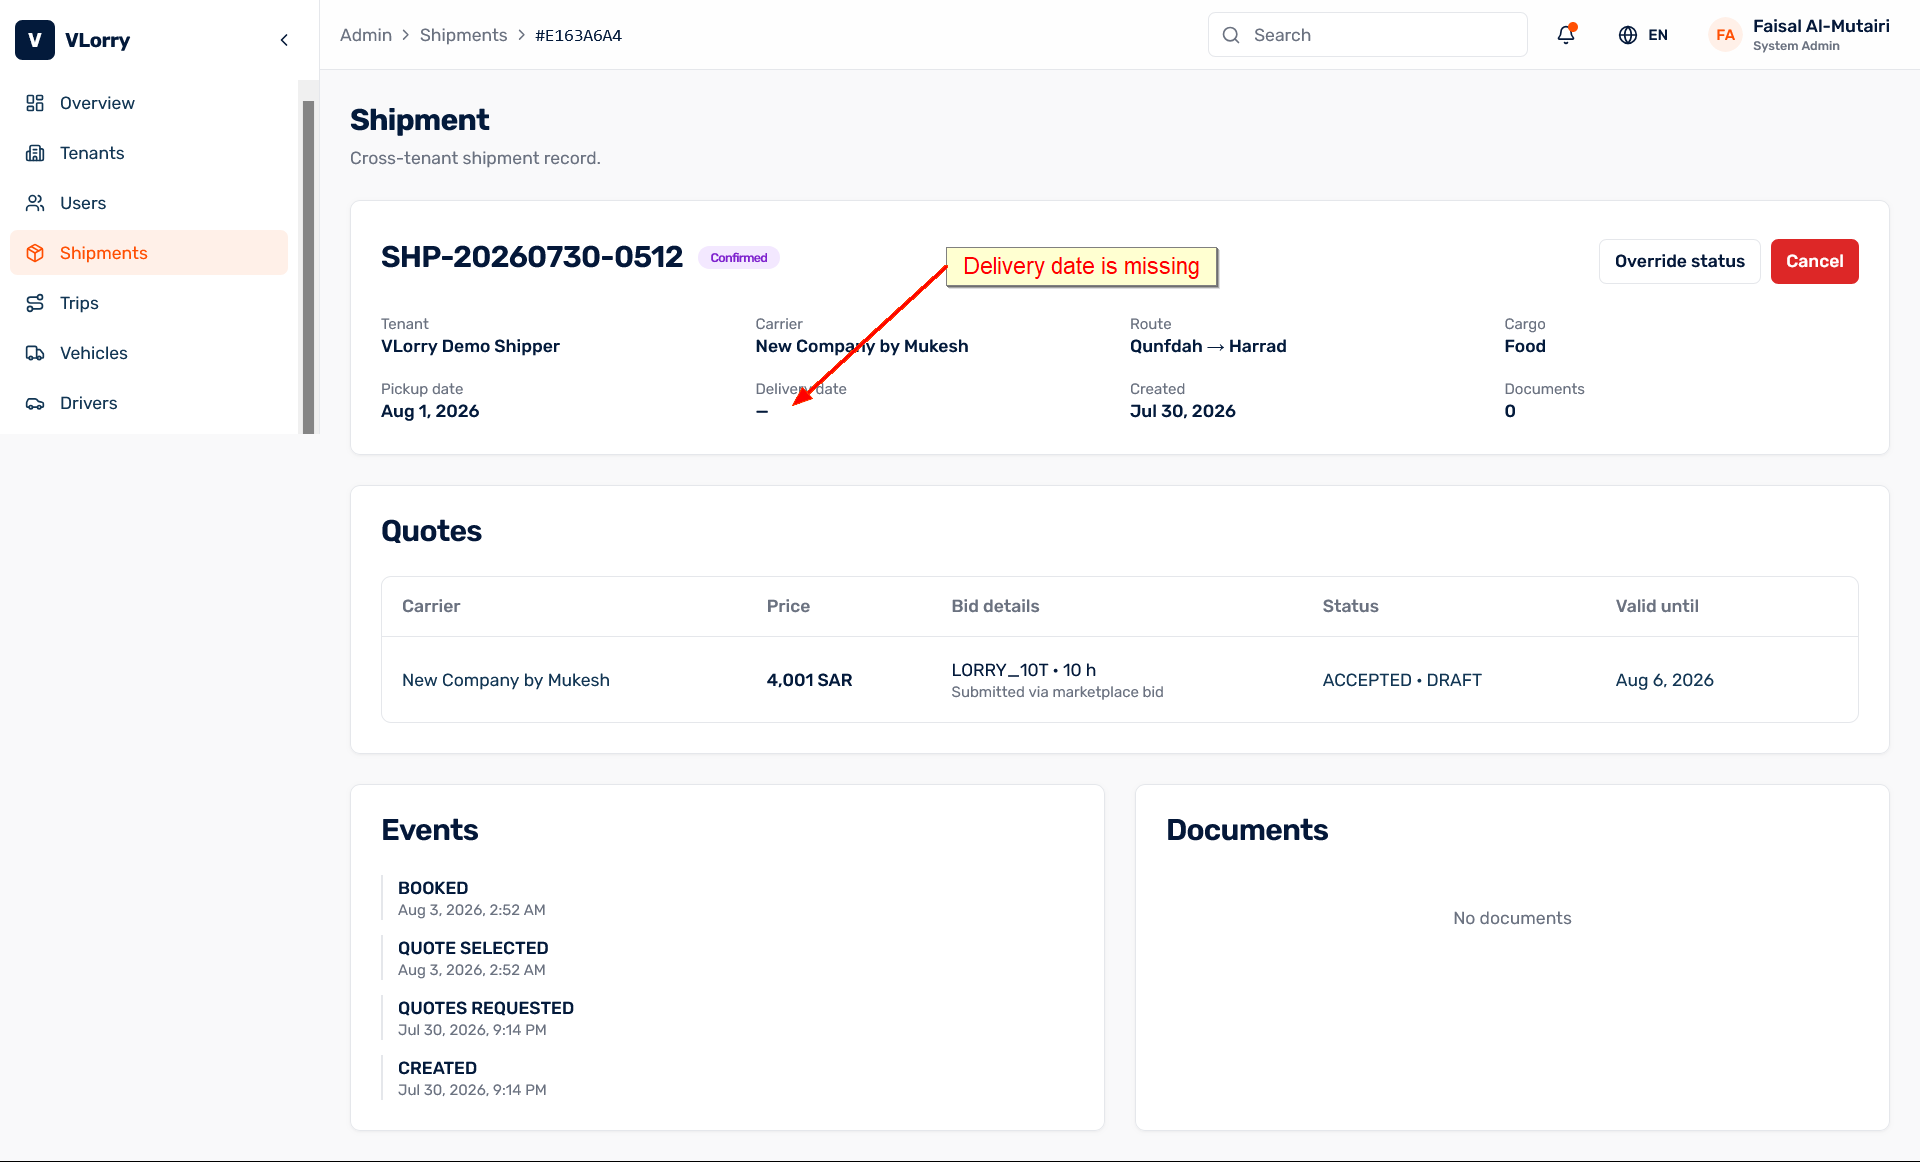The height and width of the screenshot is (1162, 1920).
Task: Click the #E163A6A4 breadcrumb
Action: (578, 35)
